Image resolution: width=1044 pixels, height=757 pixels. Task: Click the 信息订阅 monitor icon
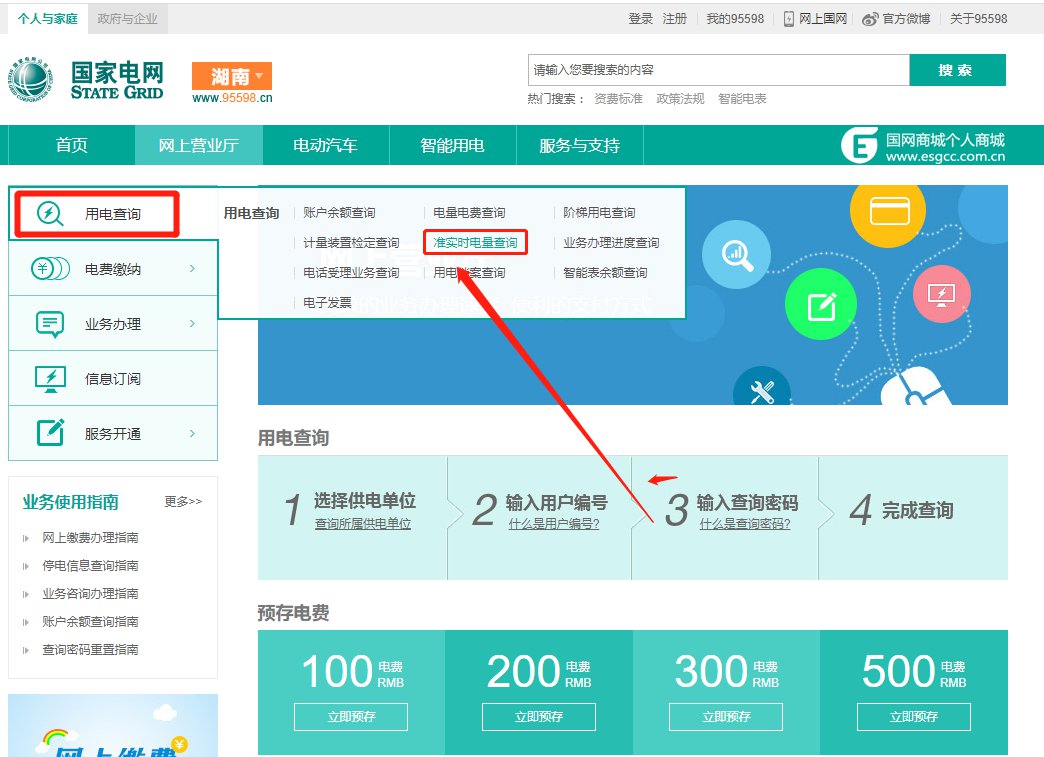50,378
